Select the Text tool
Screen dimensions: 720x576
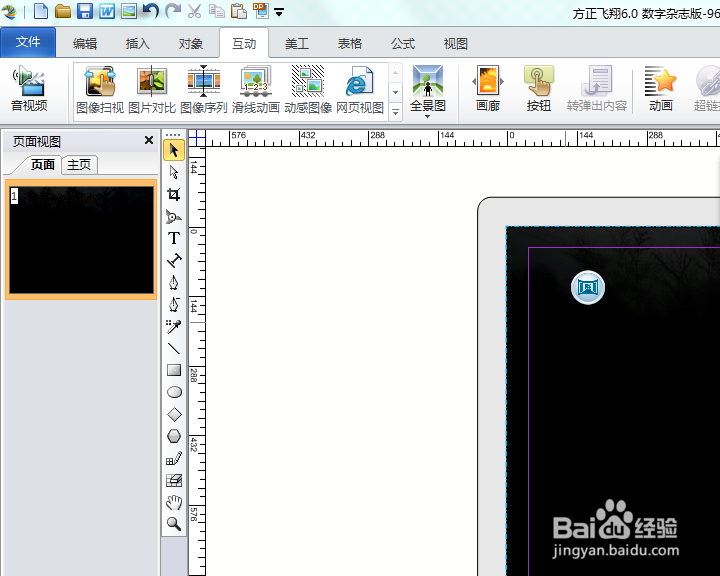[174, 238]
